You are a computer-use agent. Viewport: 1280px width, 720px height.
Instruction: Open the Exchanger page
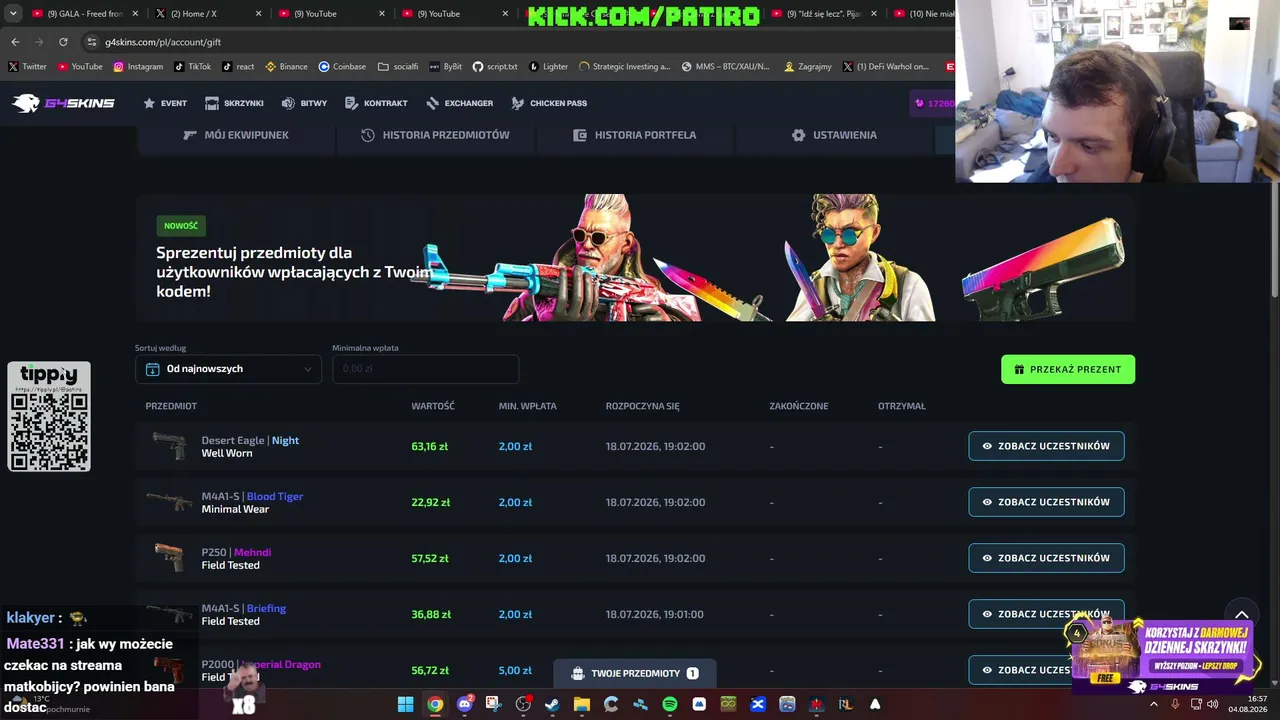pos(459,103)
